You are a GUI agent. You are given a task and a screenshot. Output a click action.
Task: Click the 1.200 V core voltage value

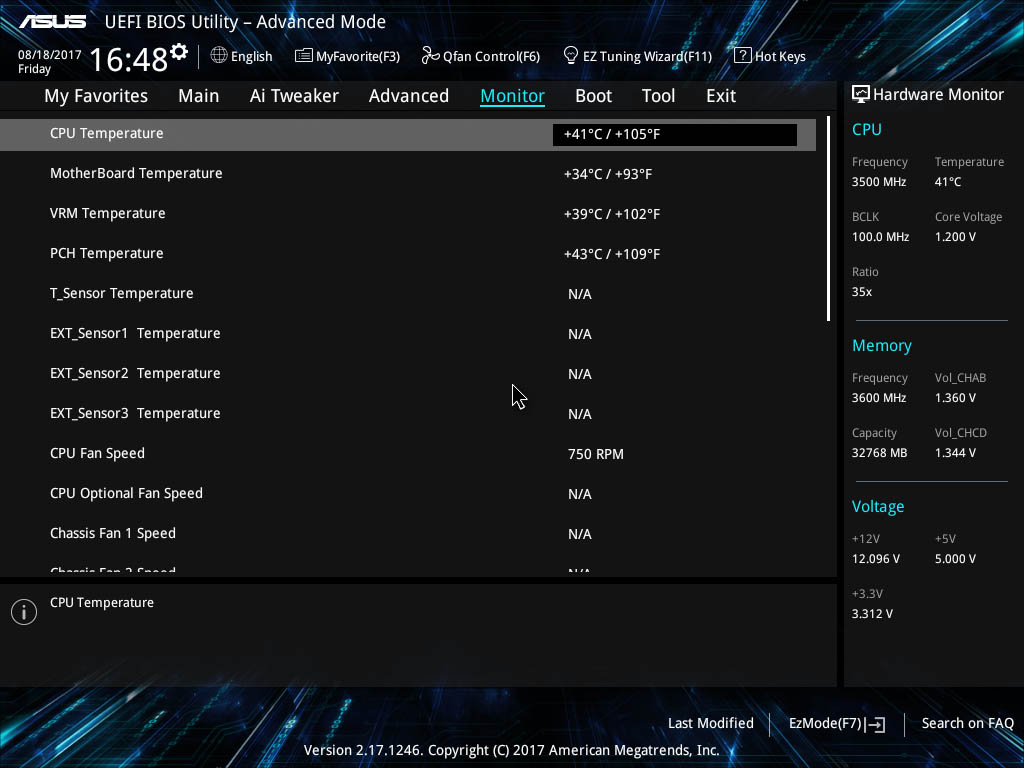[x=955, y=237]
